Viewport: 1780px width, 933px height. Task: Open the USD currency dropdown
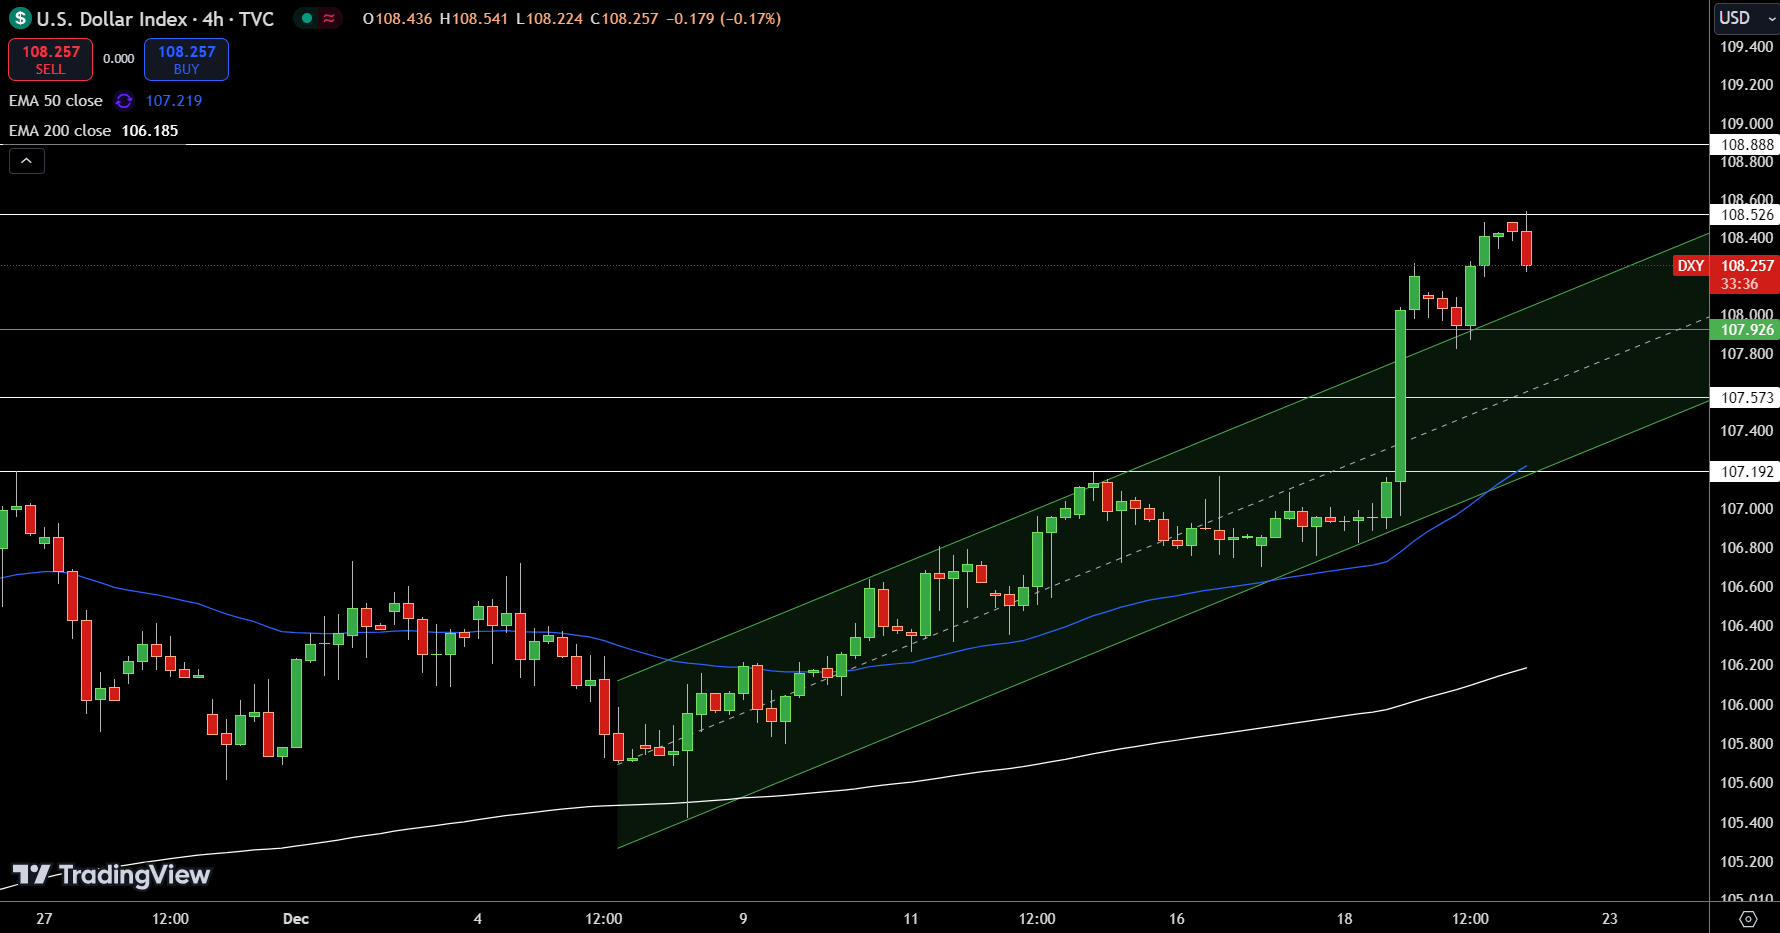(x=1747, y=18)
